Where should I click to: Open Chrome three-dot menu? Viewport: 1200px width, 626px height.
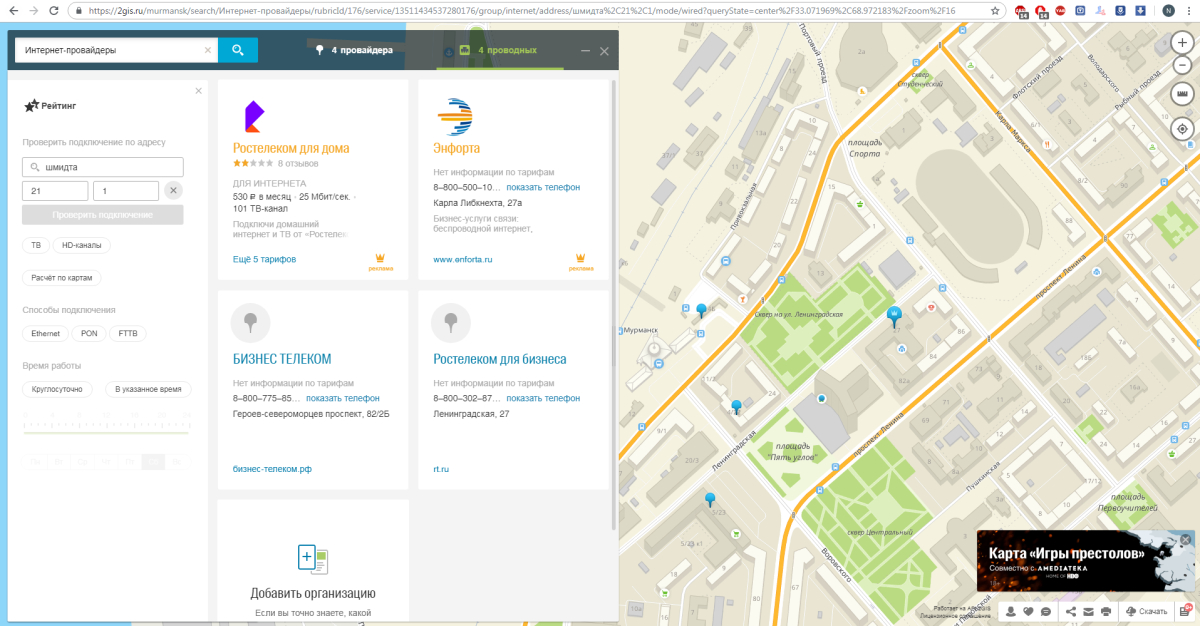[x=1190, y=11]
